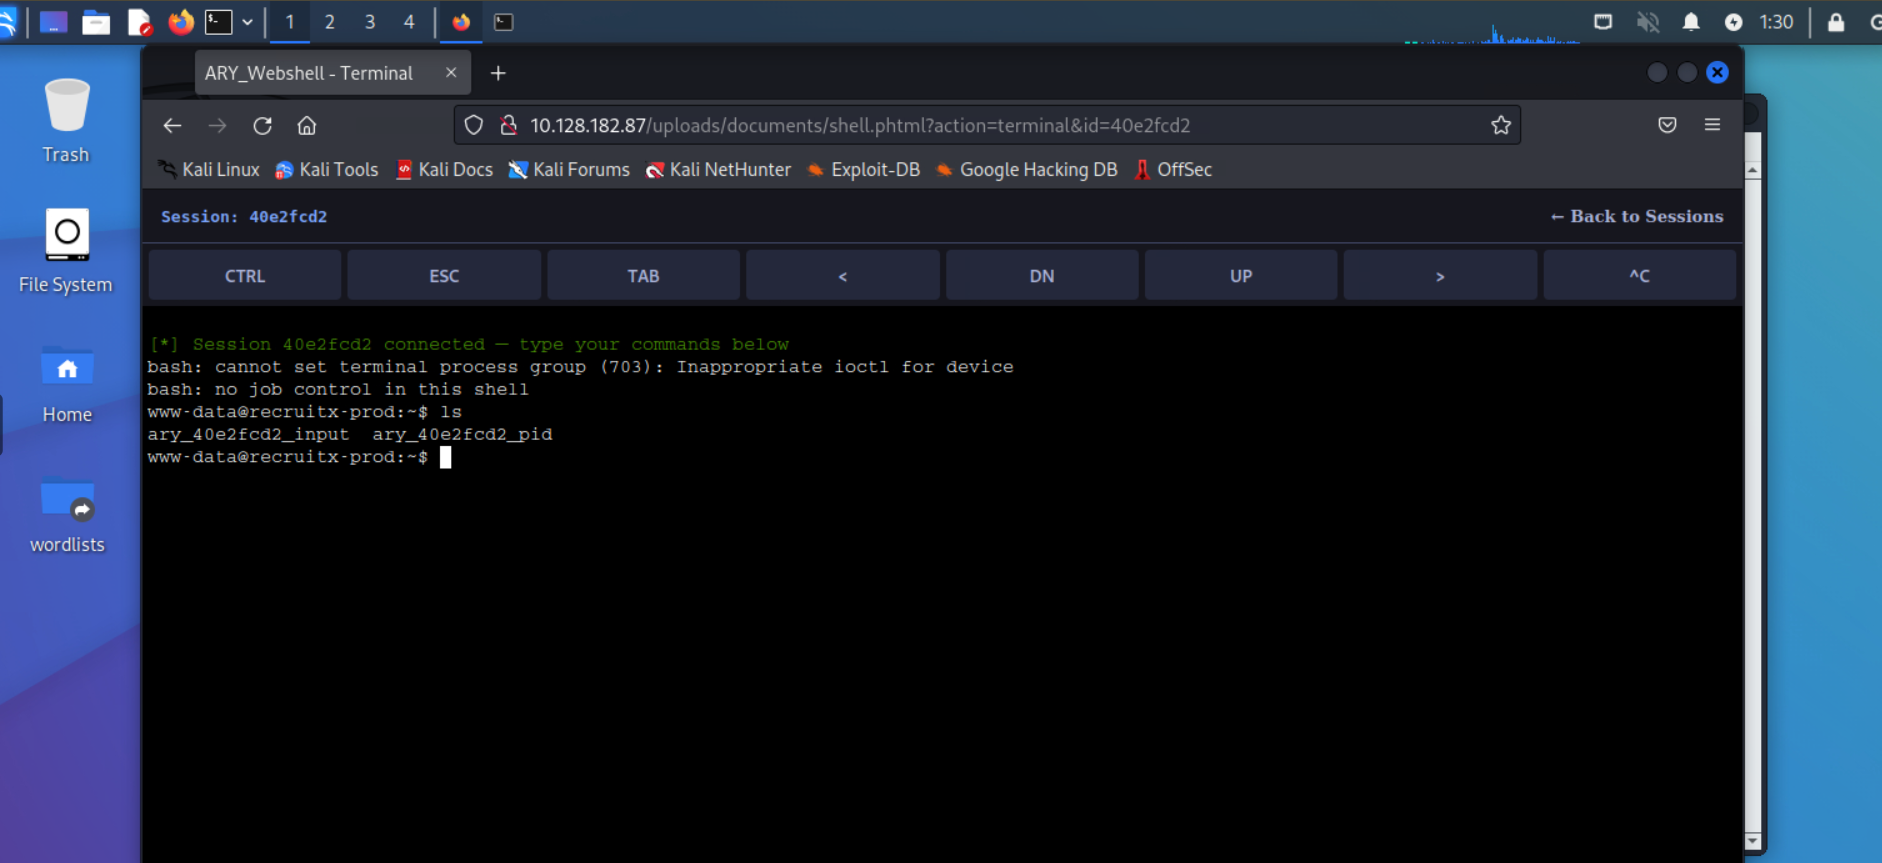Open Kali NetHunter bookmark
The image size is (1882, 863).
718,170
